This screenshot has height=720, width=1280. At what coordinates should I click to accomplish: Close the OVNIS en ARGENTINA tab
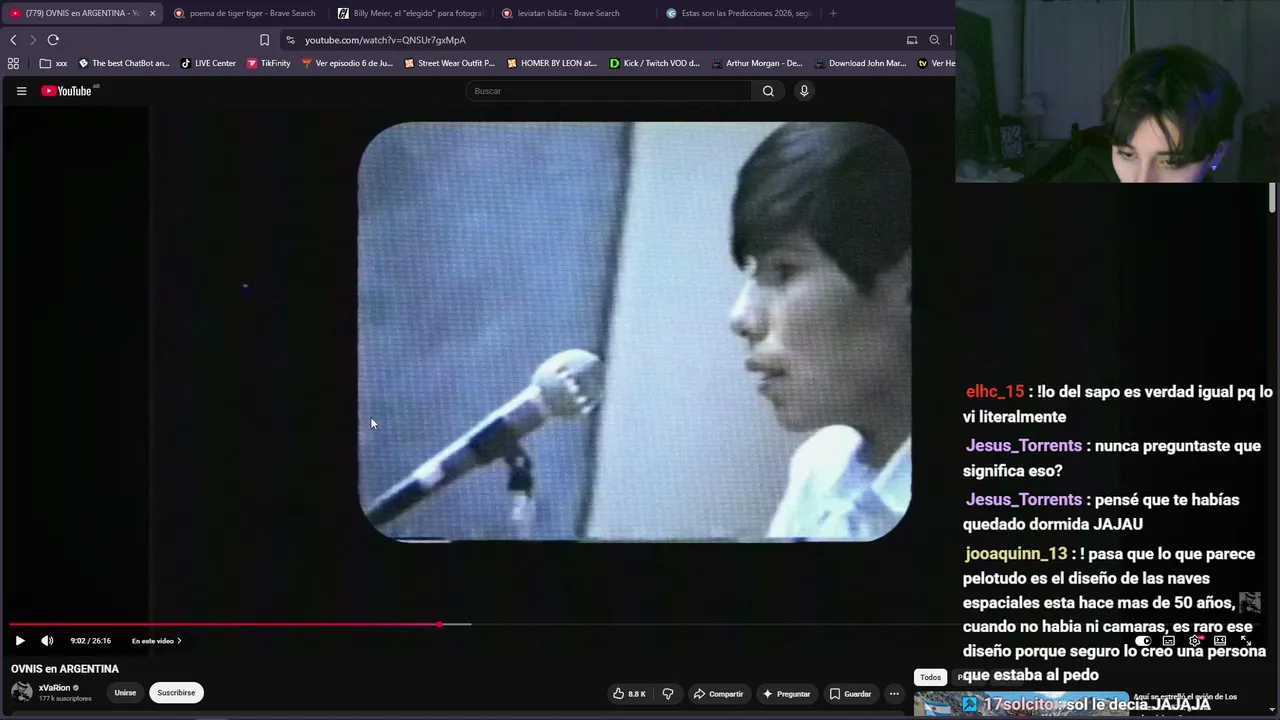click(152, 13)
